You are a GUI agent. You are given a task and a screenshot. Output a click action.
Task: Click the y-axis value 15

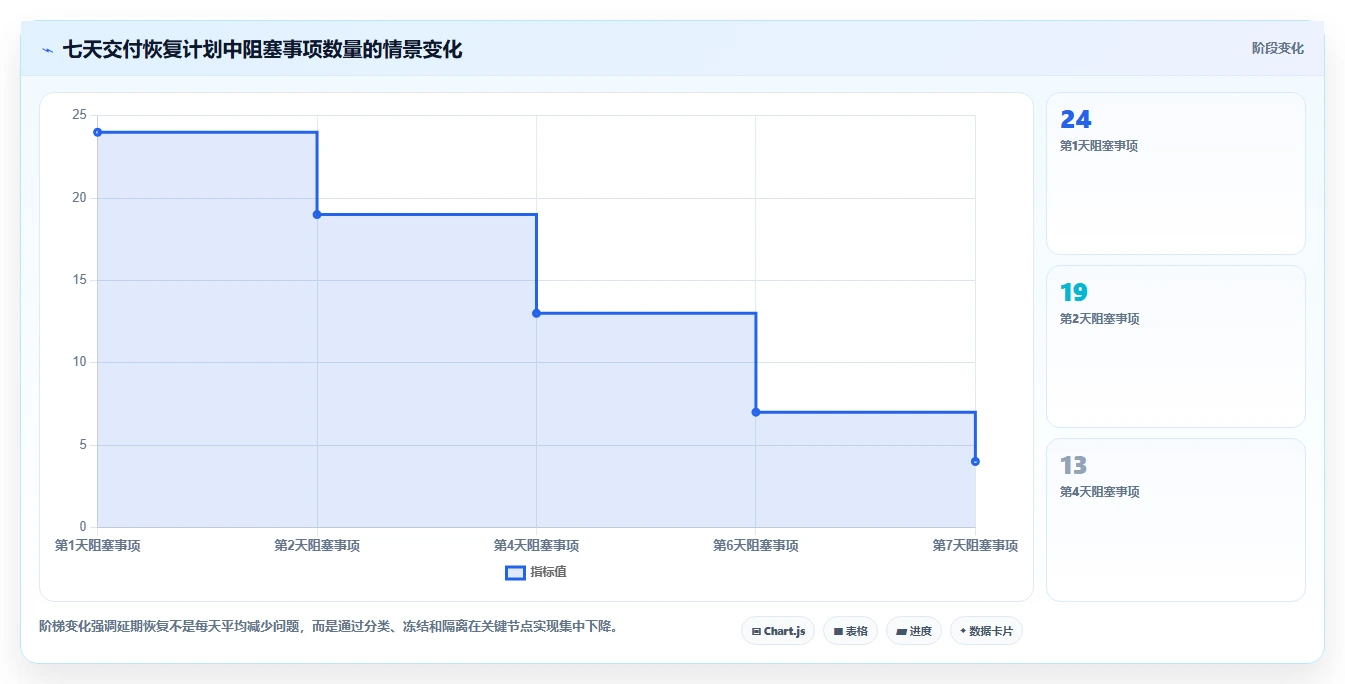tap(80, 280)
